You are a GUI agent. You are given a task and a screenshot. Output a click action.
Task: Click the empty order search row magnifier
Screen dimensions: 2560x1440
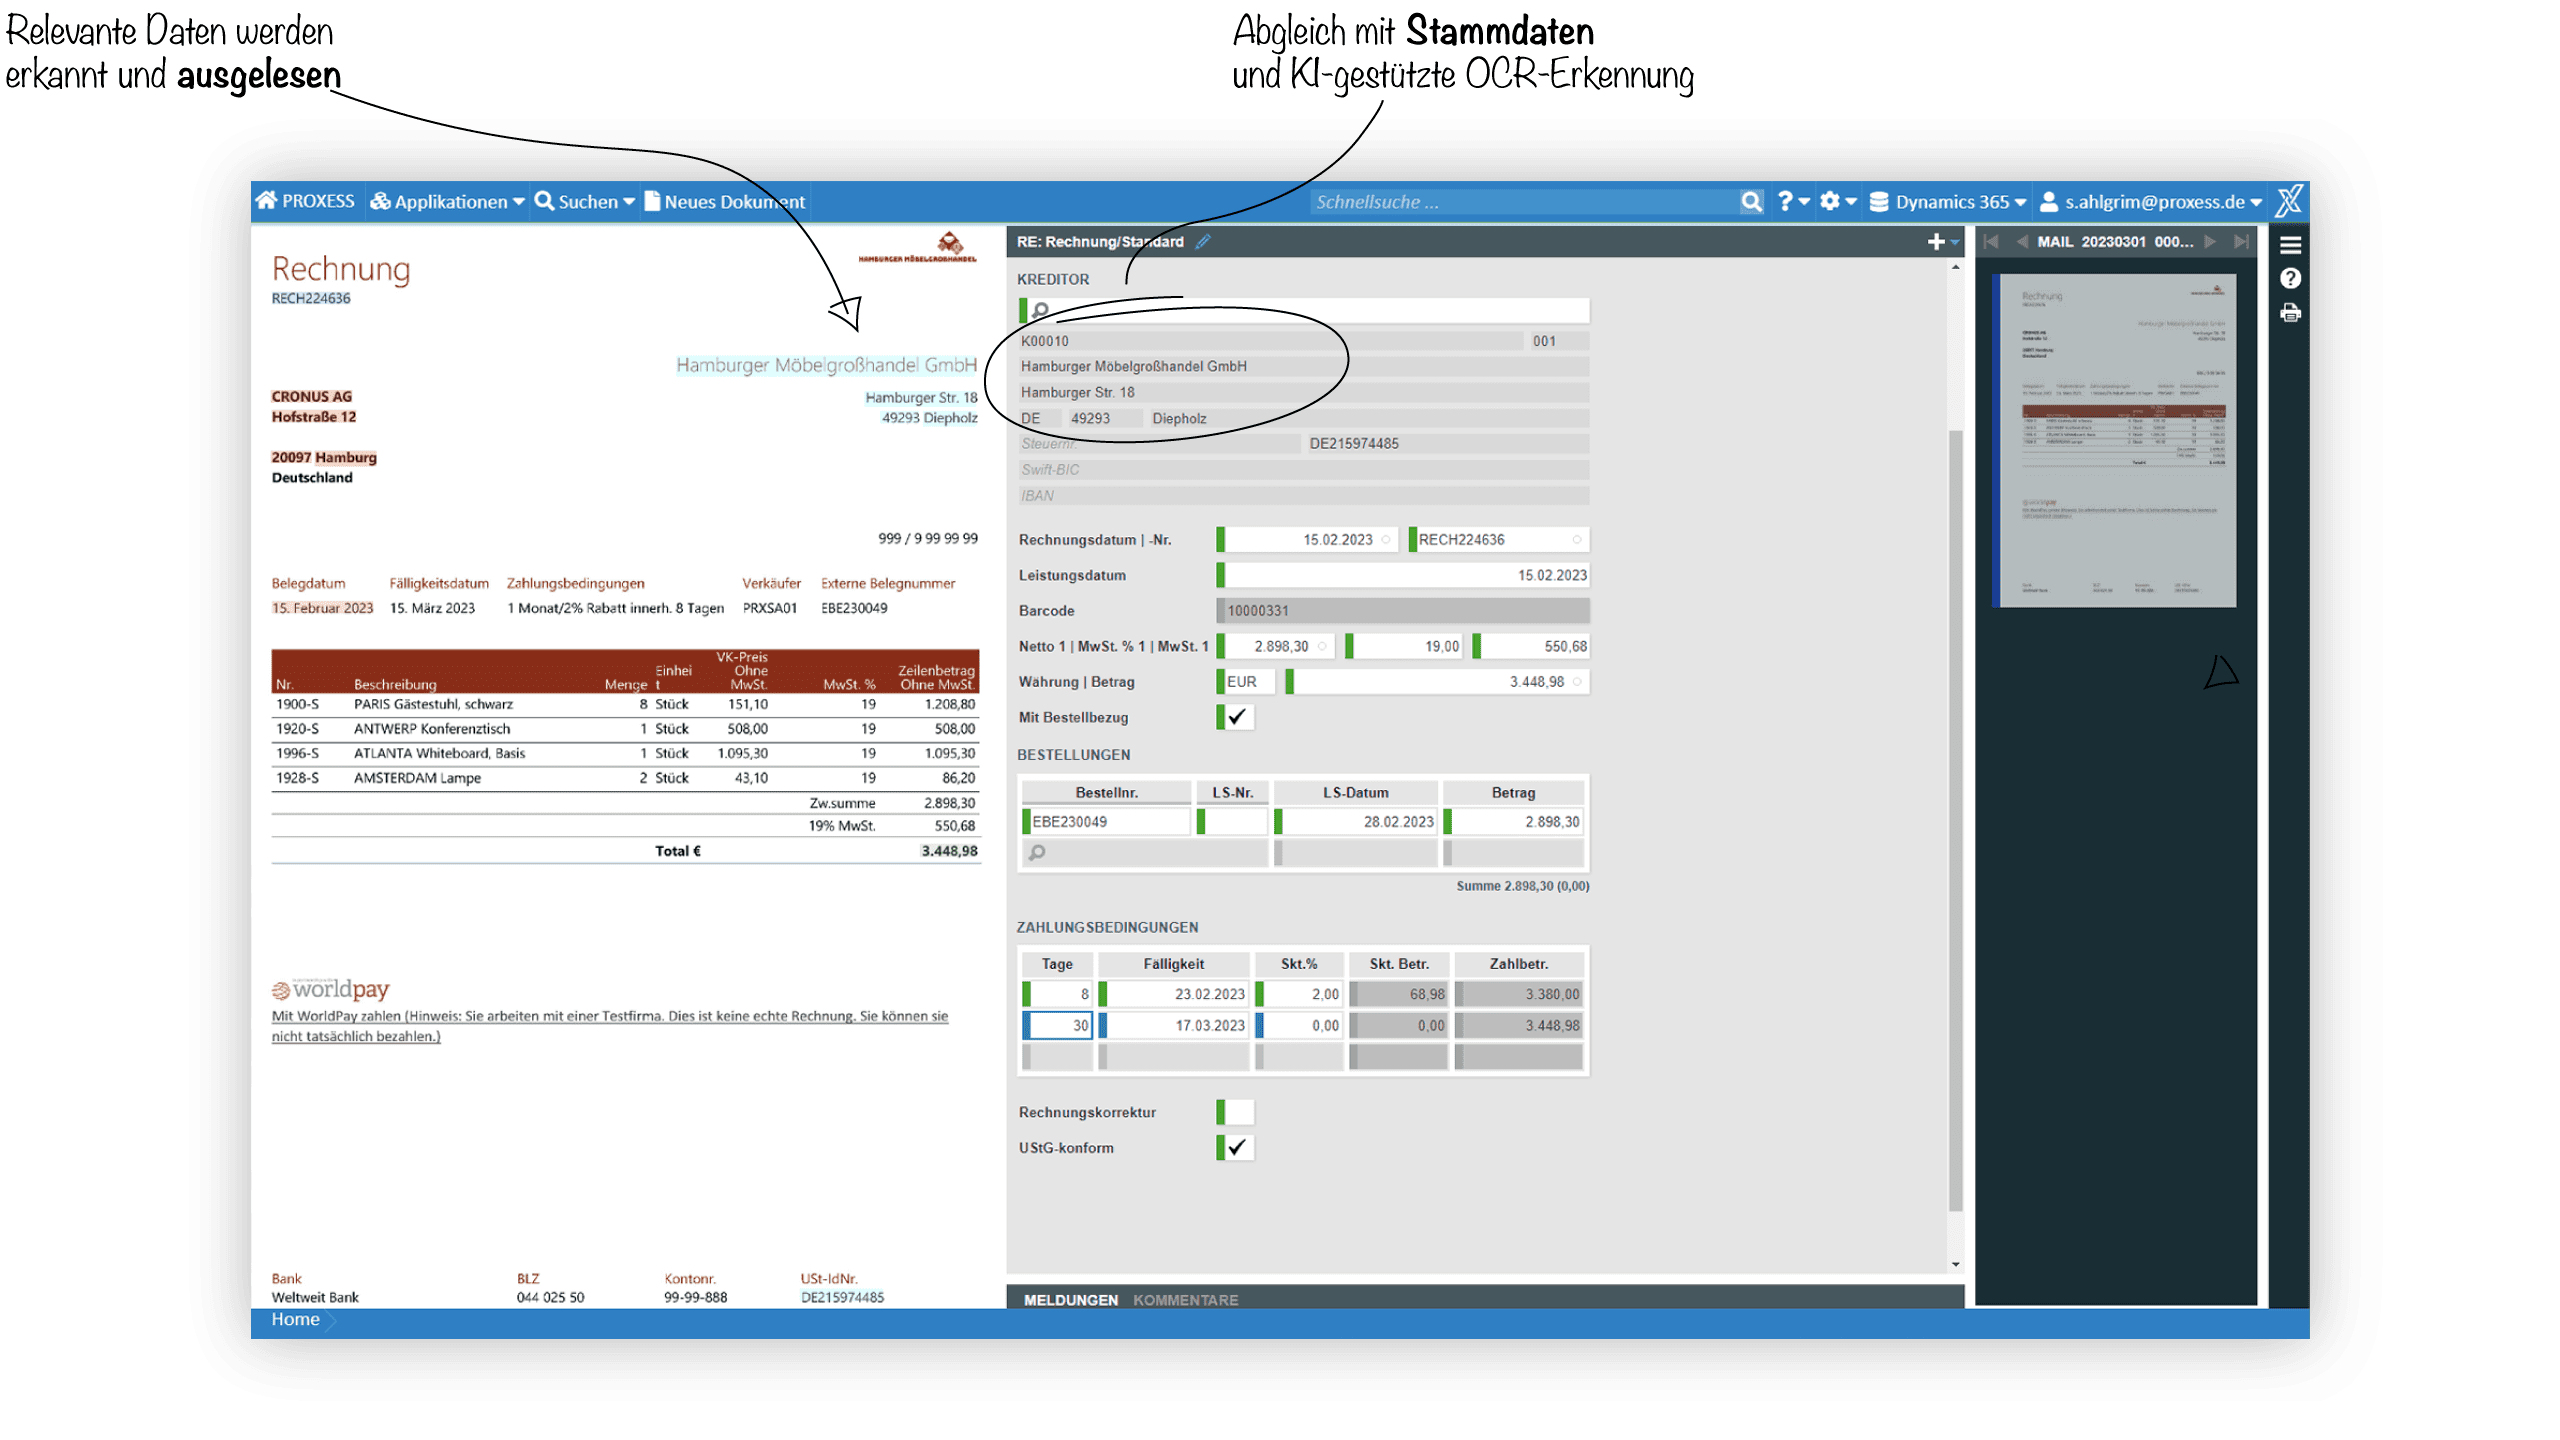point(1038,852)
